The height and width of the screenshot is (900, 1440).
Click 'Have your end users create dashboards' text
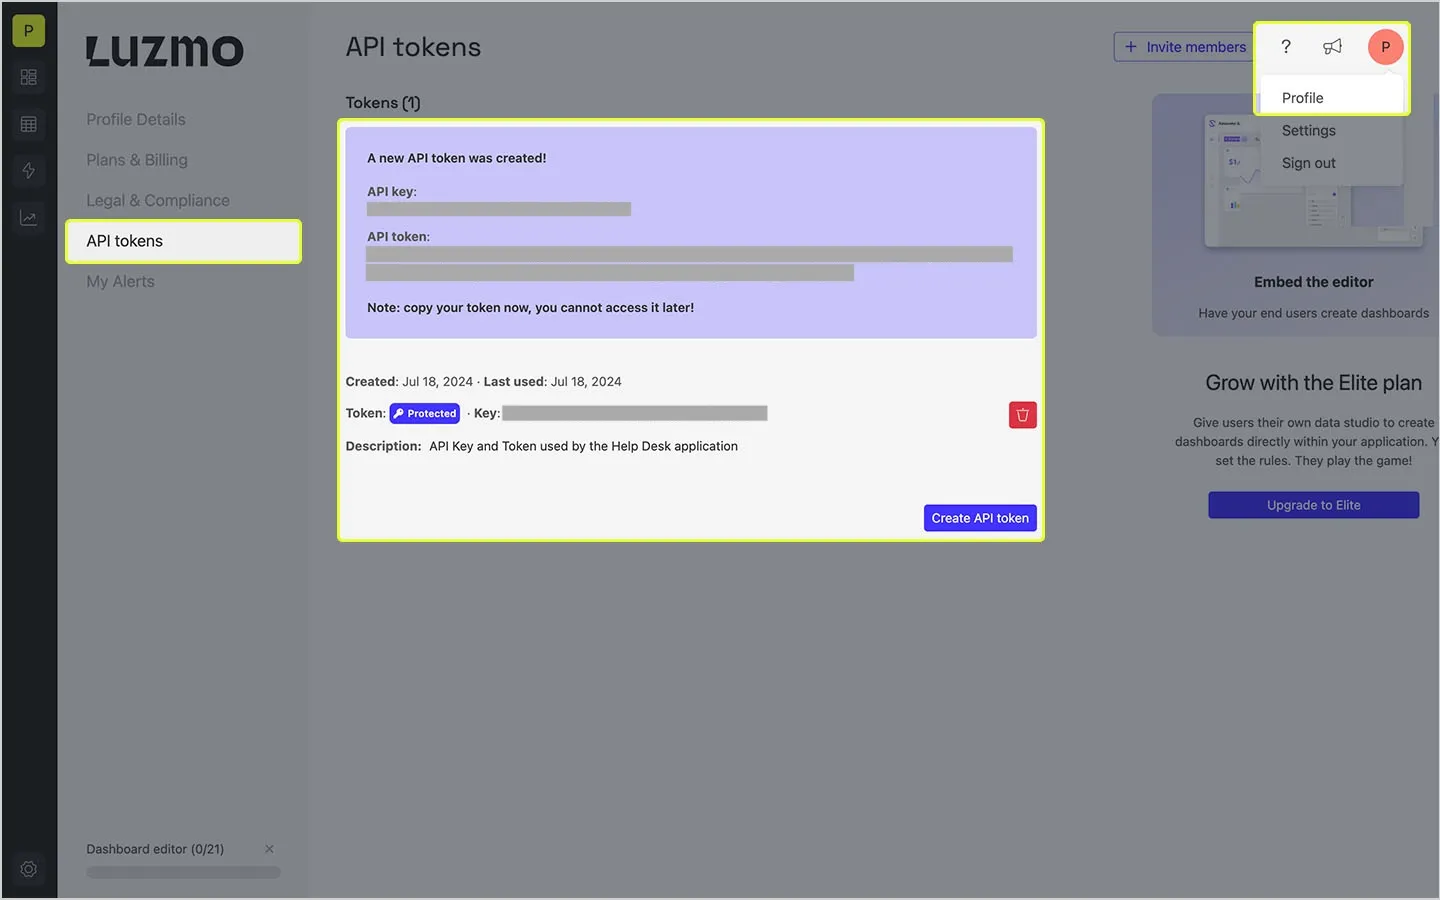point(1313,313)
